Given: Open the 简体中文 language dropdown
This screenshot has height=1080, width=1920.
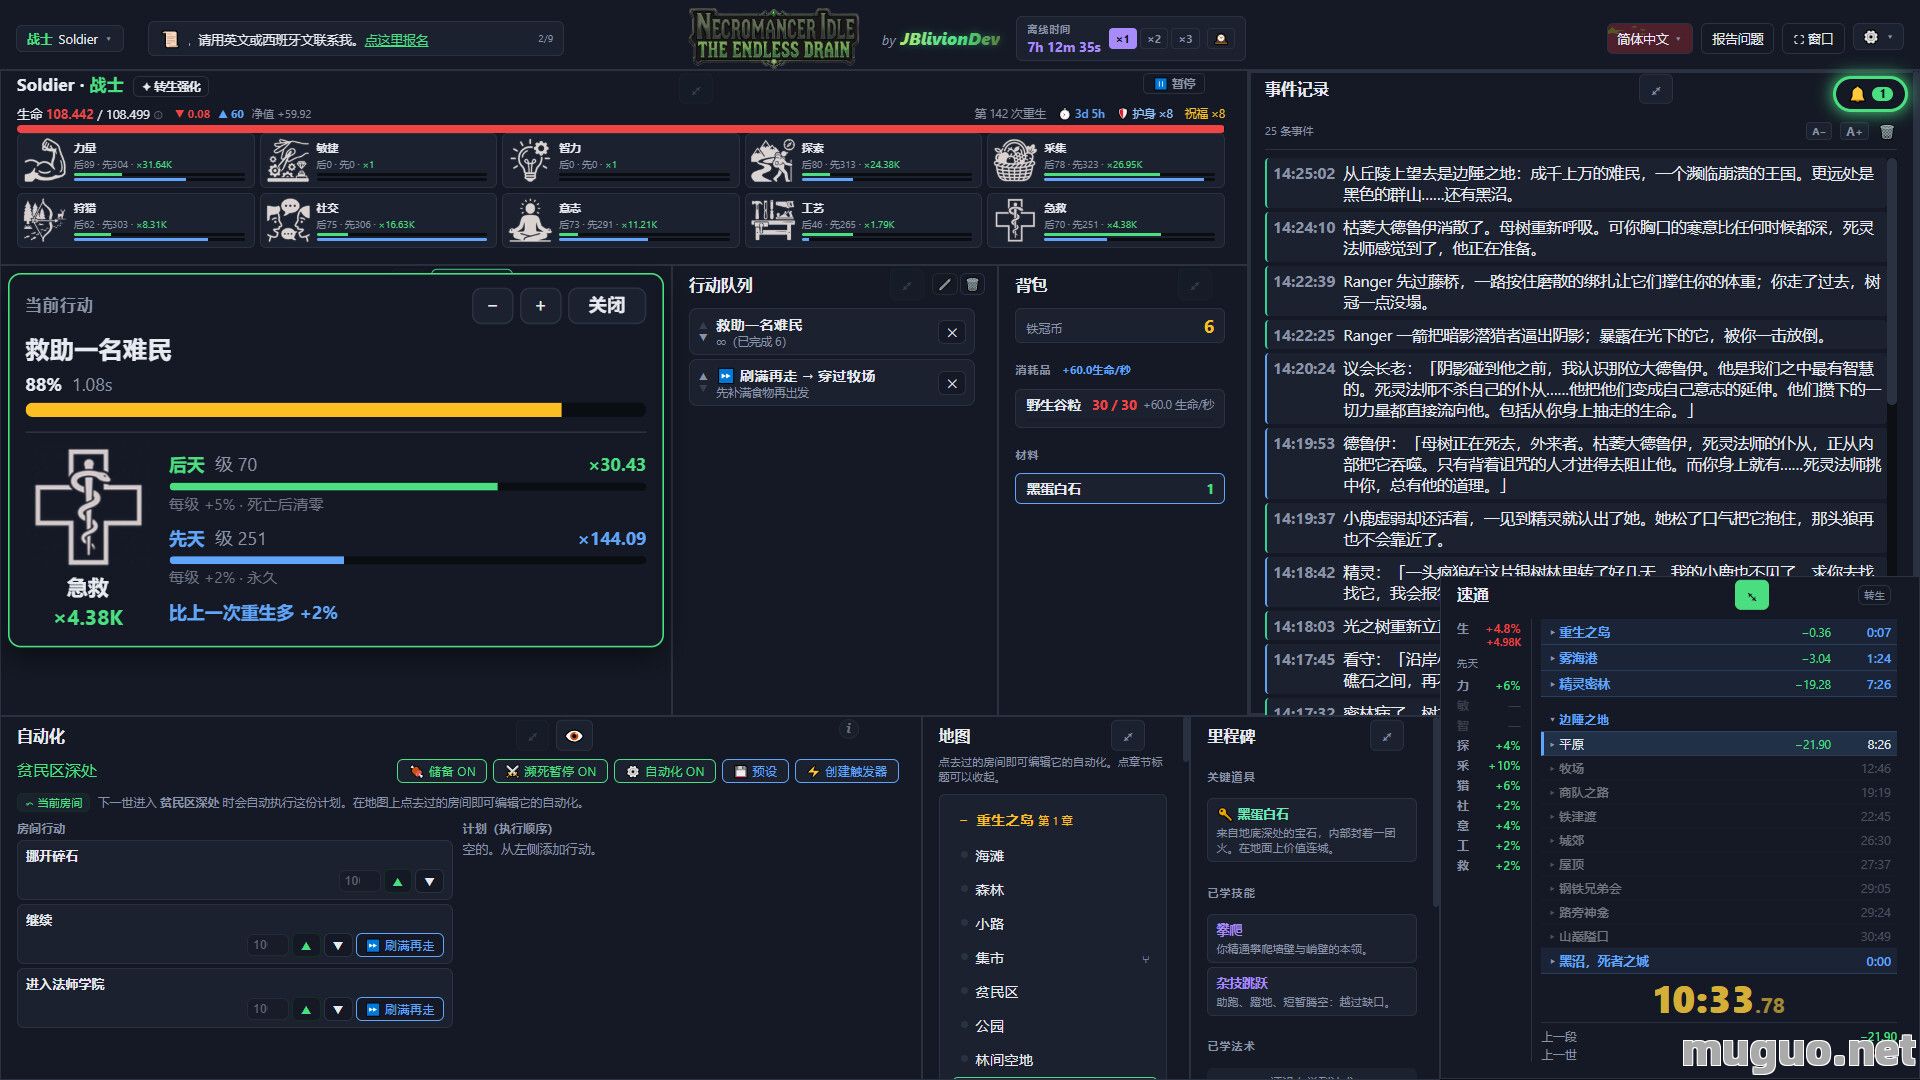Looking at the screenshot, I should 1649,39.
